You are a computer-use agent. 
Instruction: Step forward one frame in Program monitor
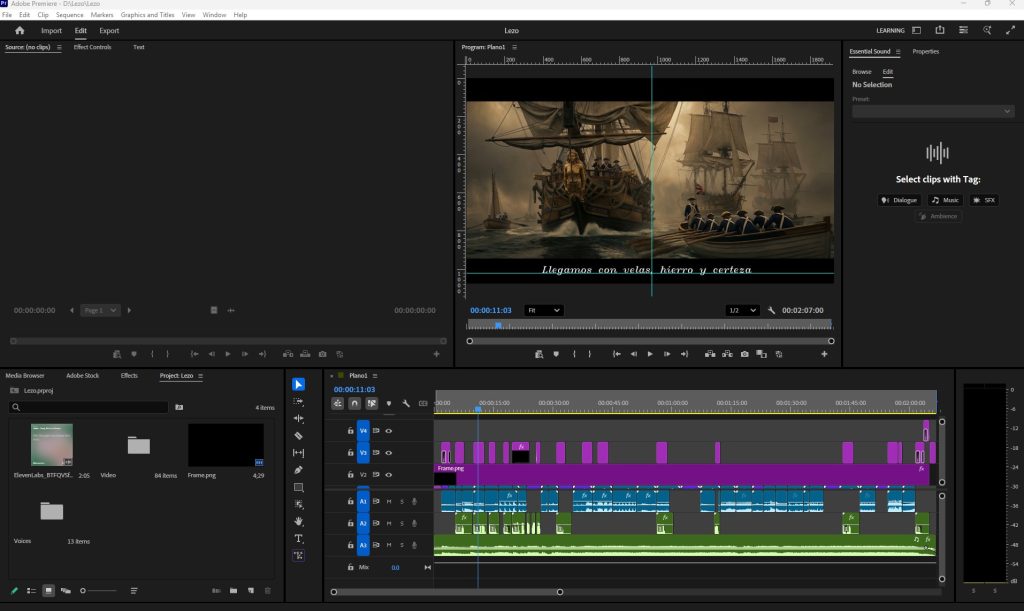click(667, 354)
